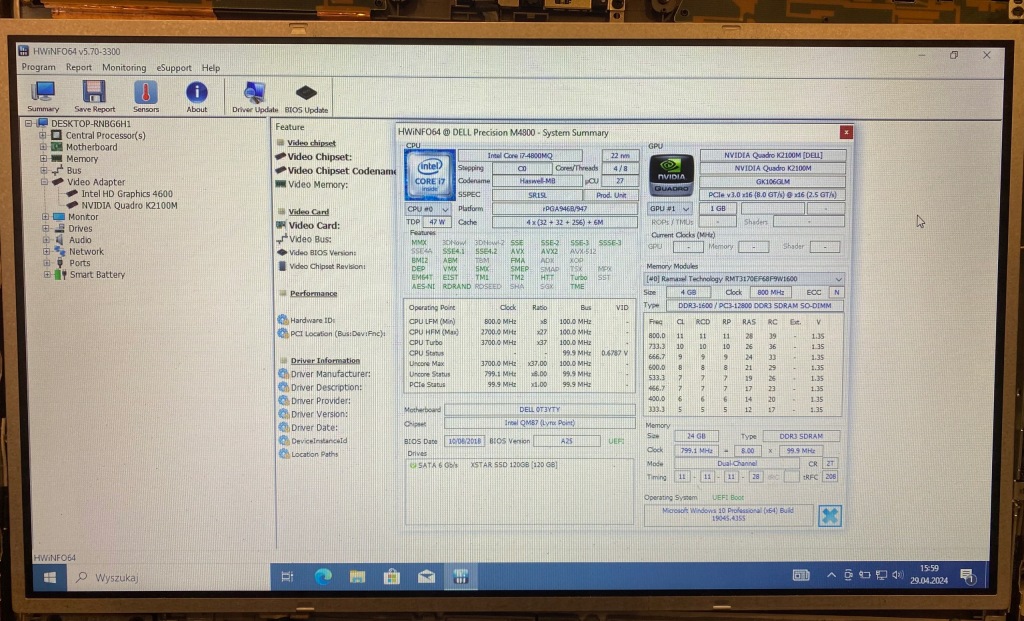Expand the Monitor tree node
Viewport: 1024px width, 621px height.
[45, 216]
